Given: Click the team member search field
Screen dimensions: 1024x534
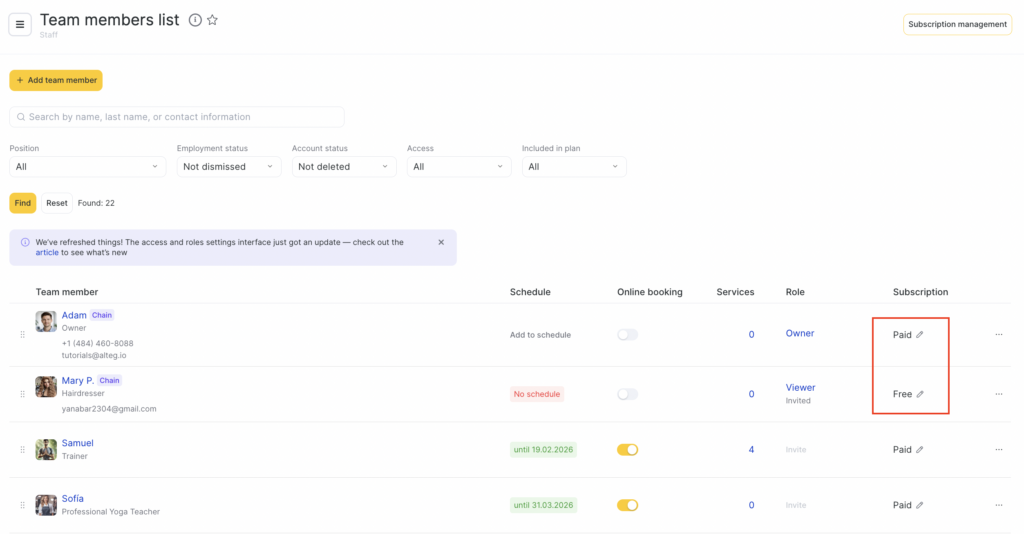Looking at the screenshot, I should [x=177, y=117].
